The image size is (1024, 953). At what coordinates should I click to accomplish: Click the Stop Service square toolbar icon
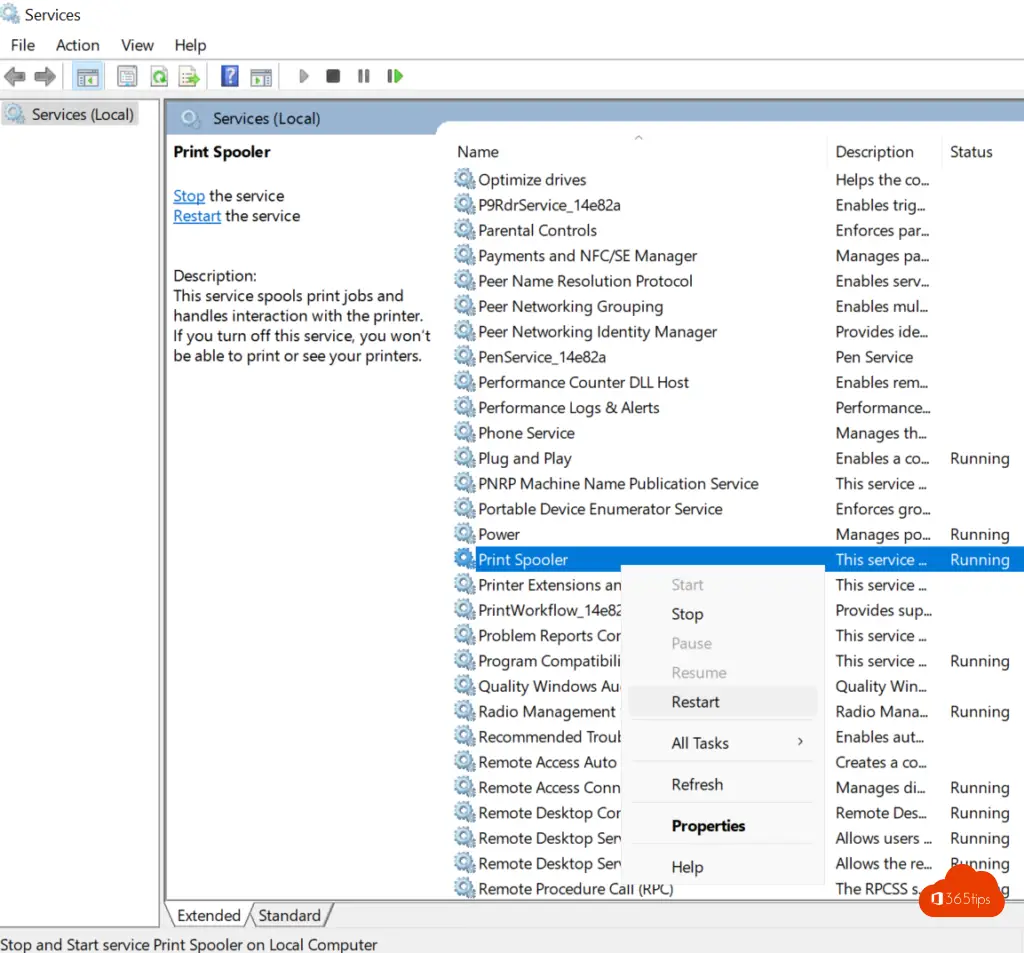pos(333,76)
